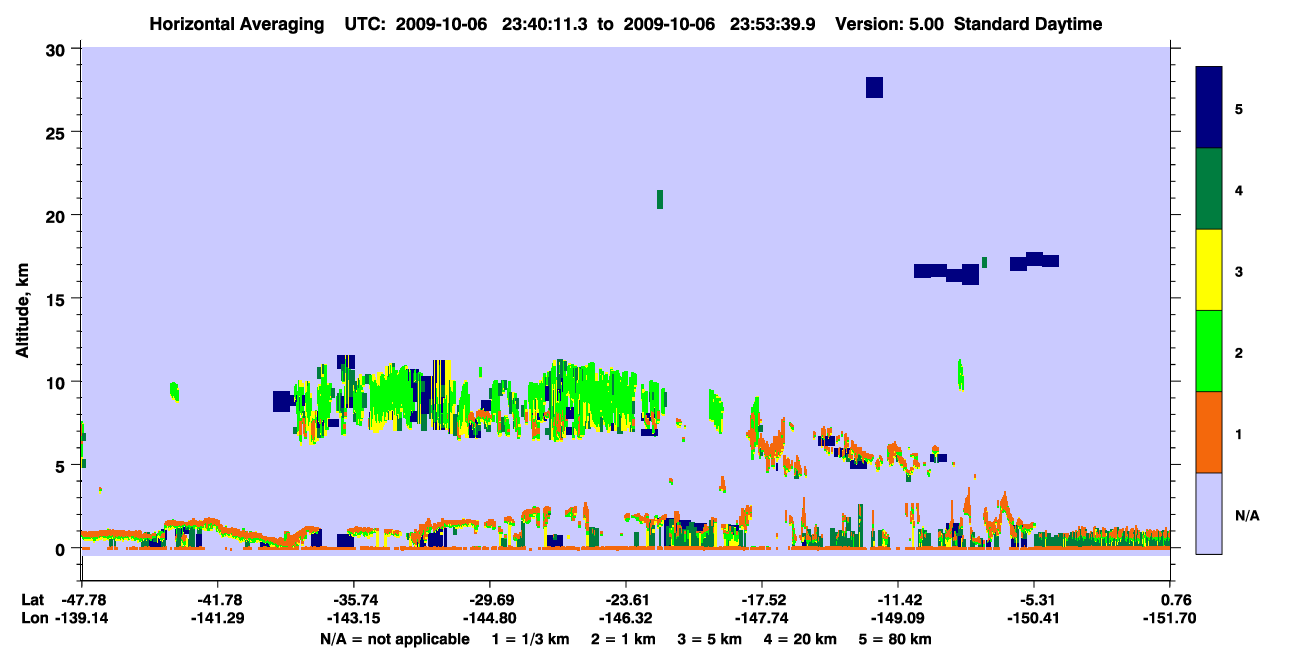Click the lavender N/A color bar segment

(x=1209, y=513)
